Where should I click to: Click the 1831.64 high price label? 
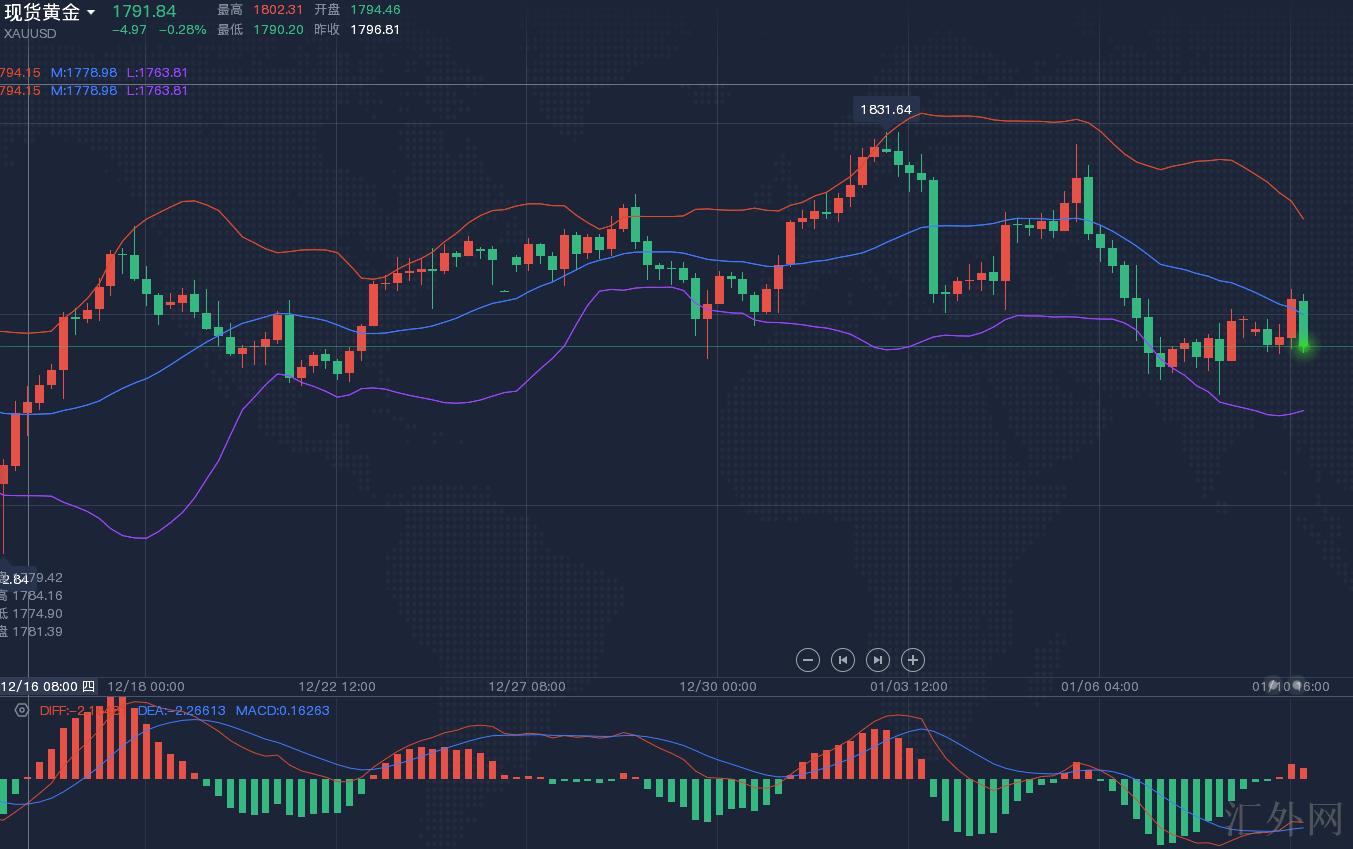pyautogui.click(x=886, y=110)
